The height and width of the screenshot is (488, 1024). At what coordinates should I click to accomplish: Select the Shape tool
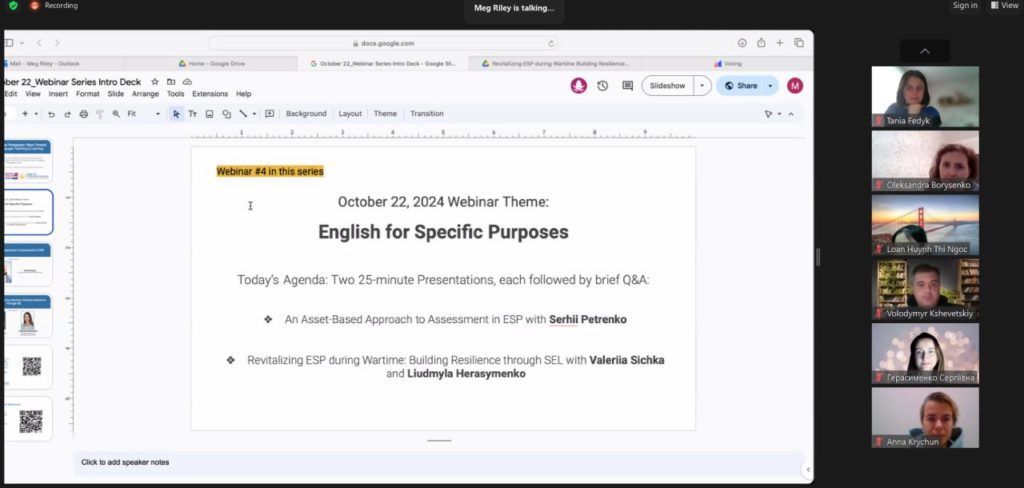pos(227,114)
